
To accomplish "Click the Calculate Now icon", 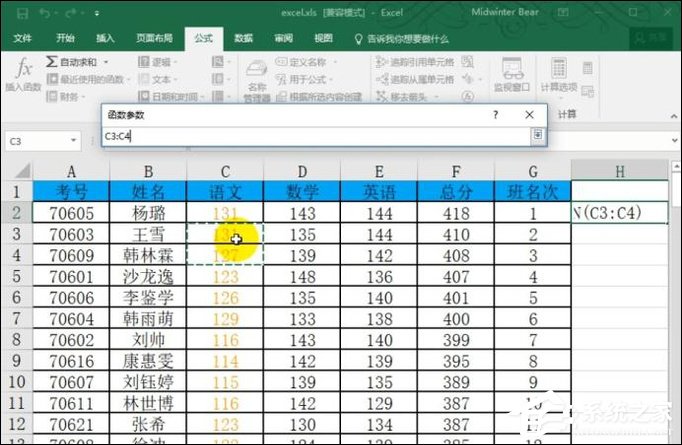I will (x=588, y=67).
